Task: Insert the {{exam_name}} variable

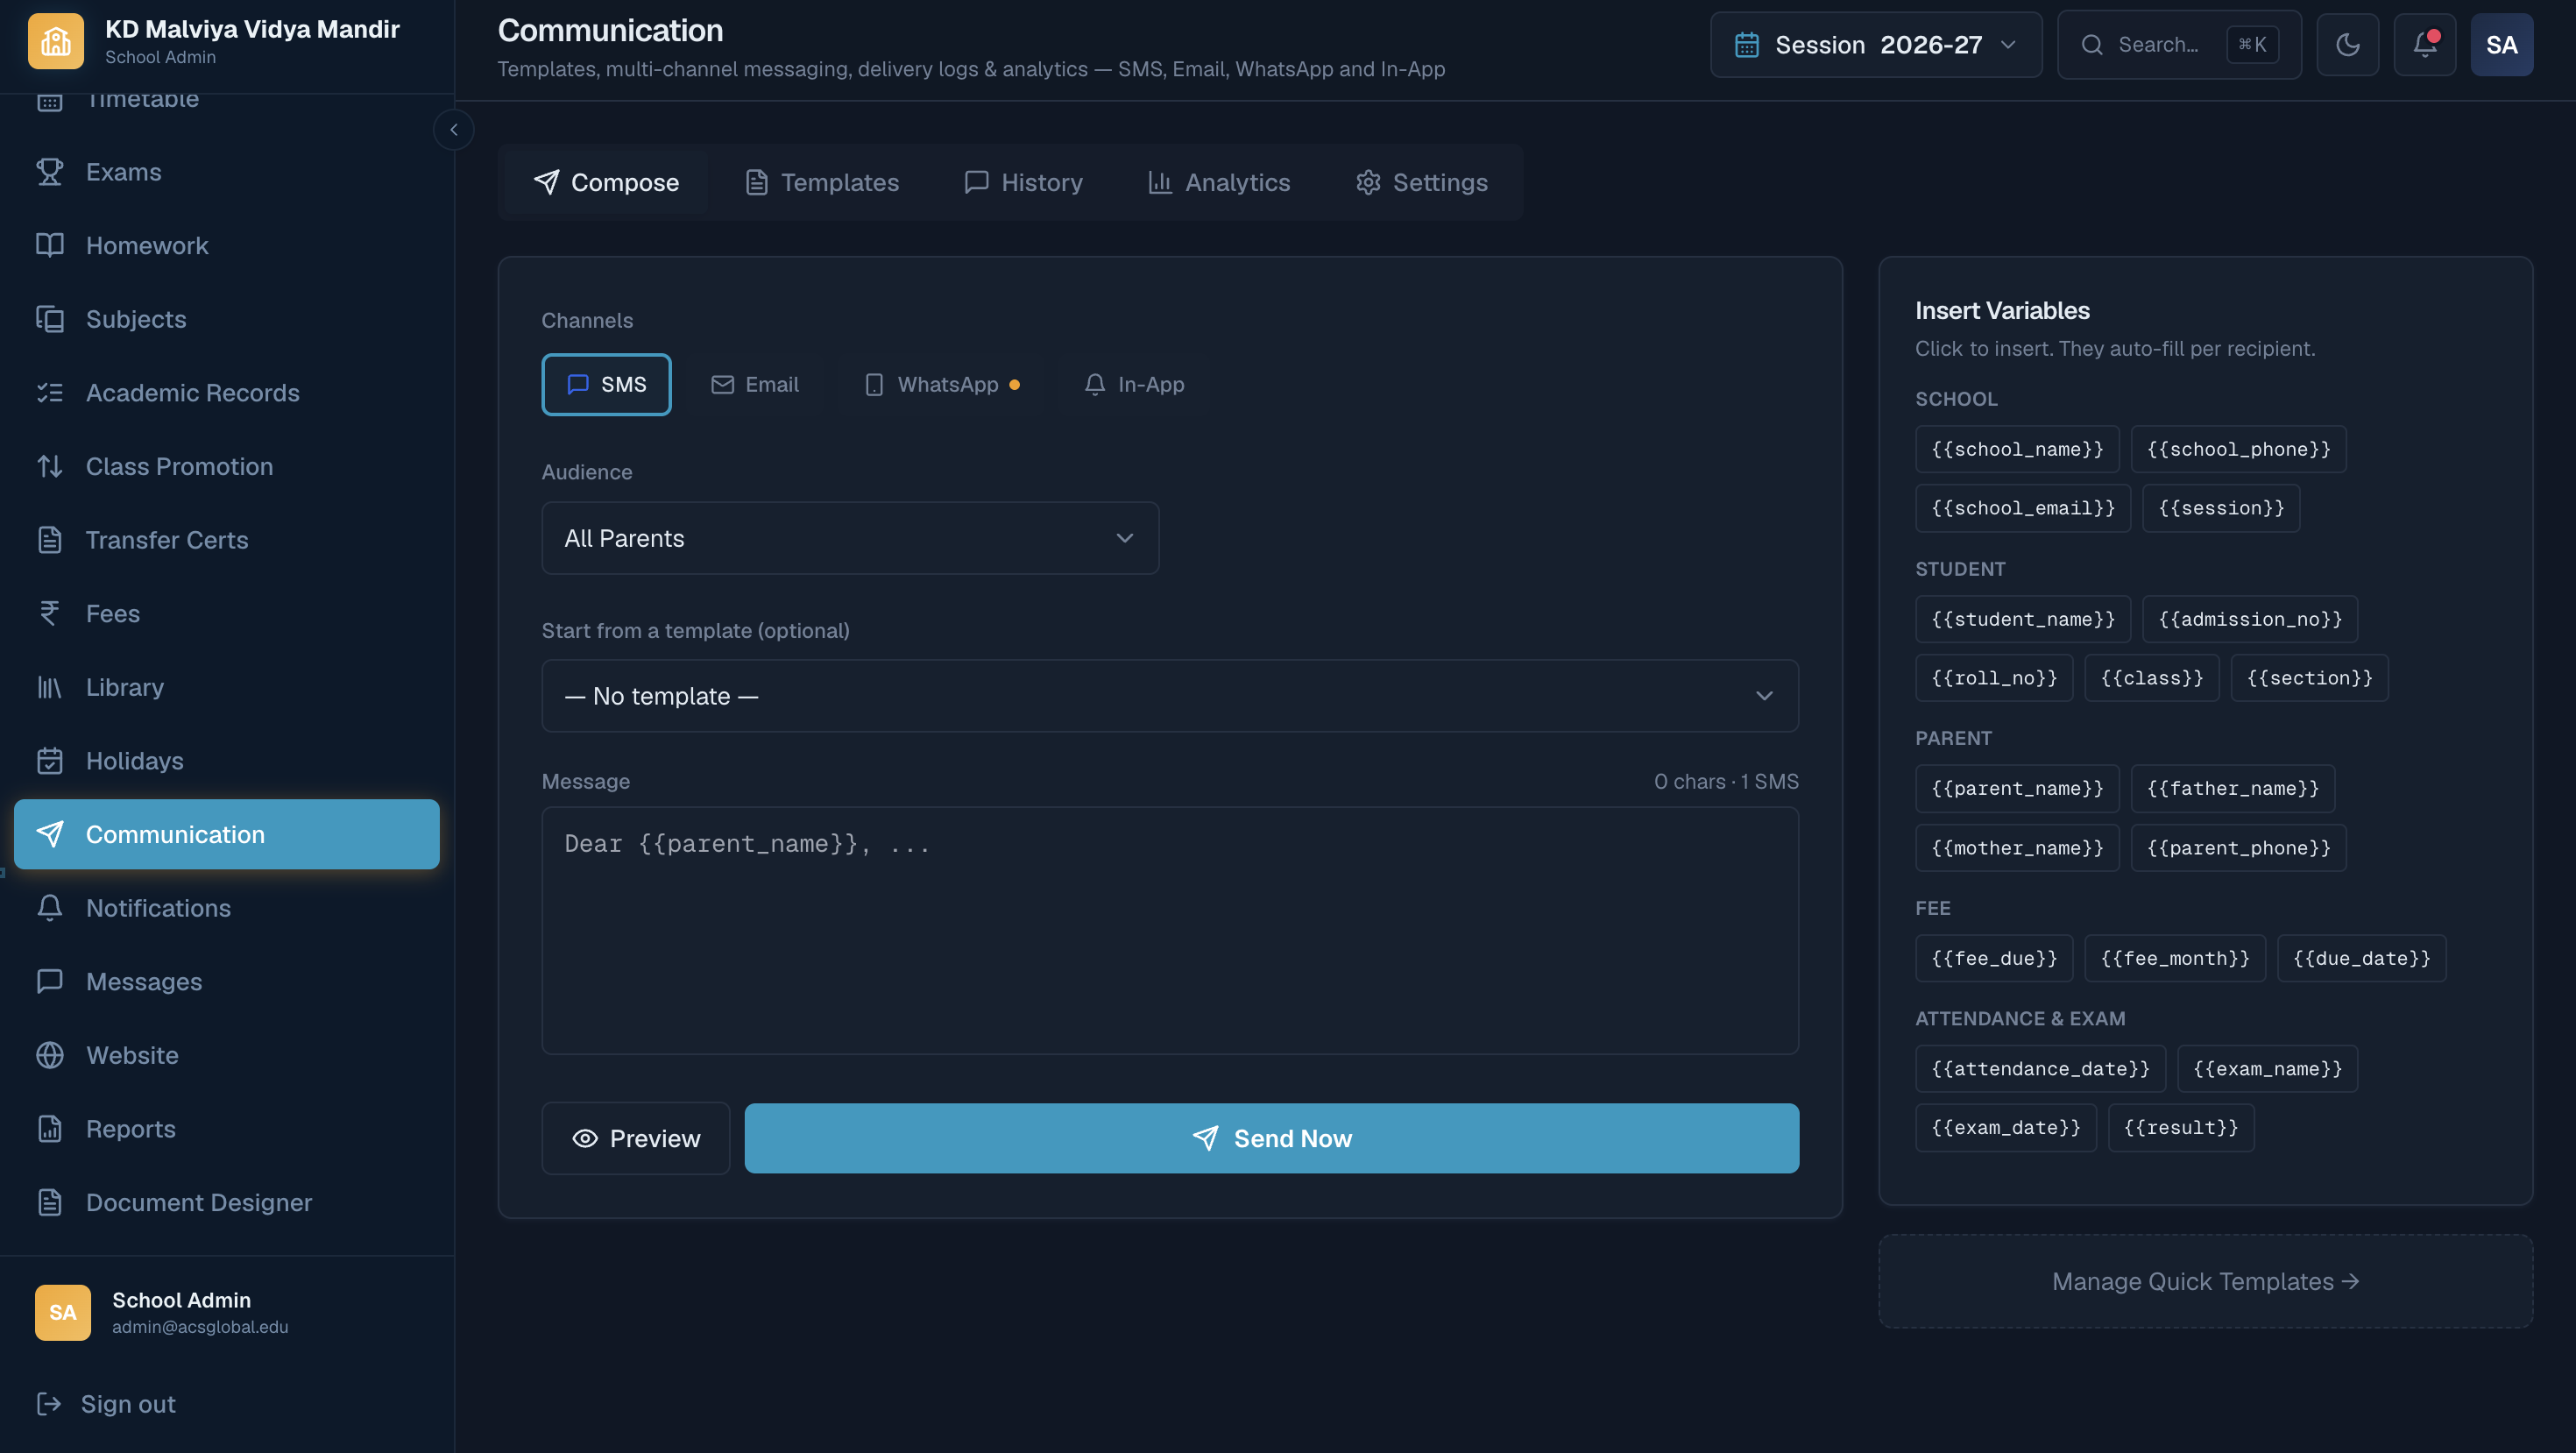Action: (2267, 1069)
